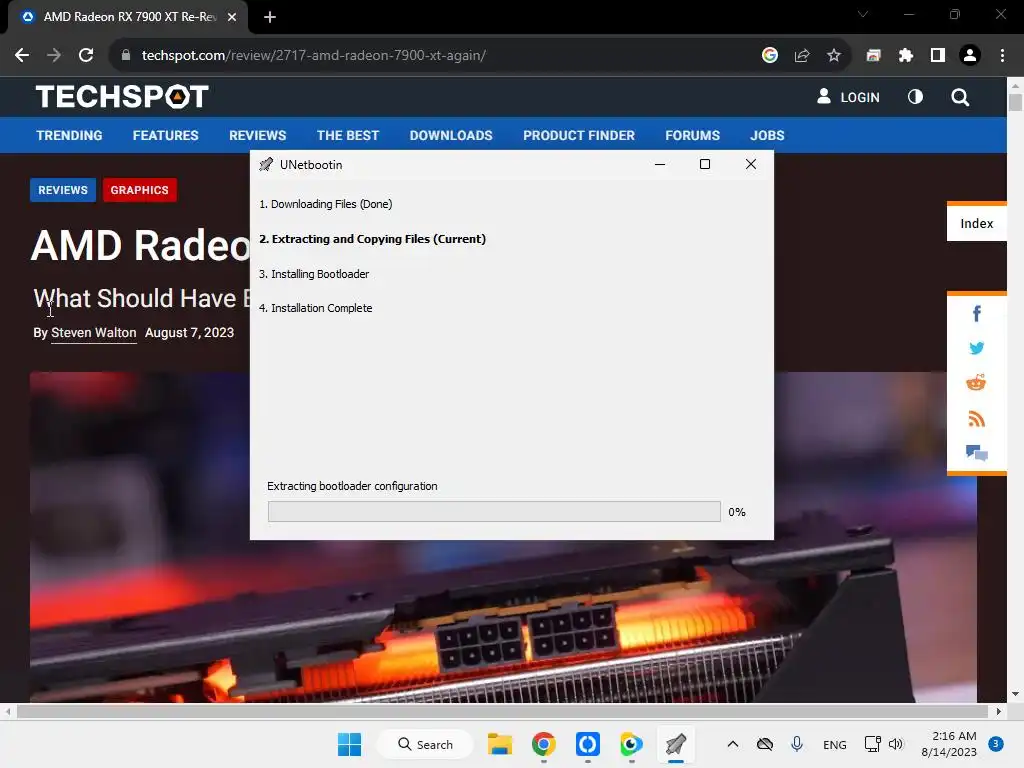
Task: Open the Chrome side panel icon
Action: coord(938,56)
